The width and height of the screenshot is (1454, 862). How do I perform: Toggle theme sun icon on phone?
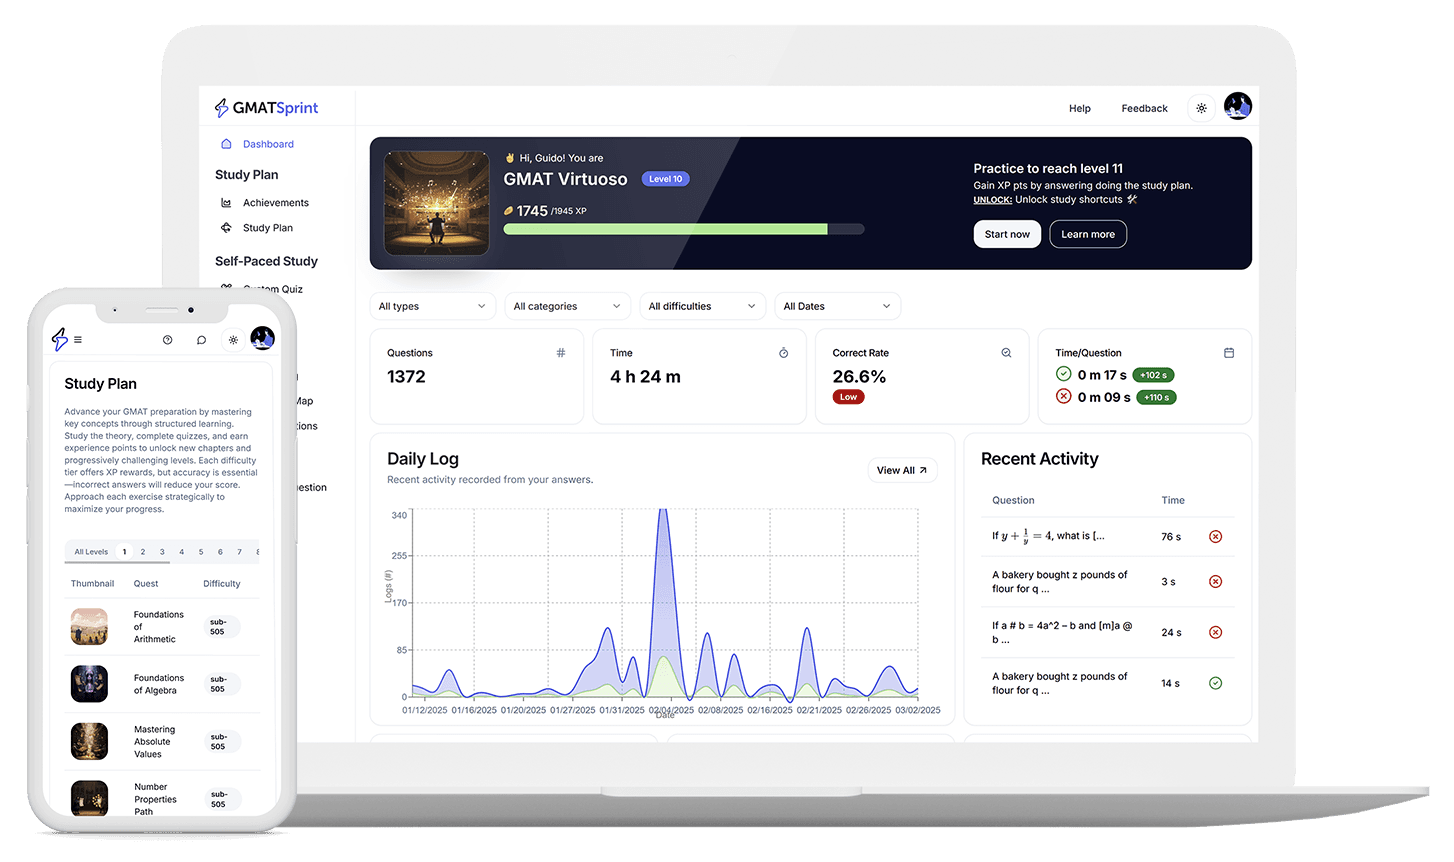point(233,340)
